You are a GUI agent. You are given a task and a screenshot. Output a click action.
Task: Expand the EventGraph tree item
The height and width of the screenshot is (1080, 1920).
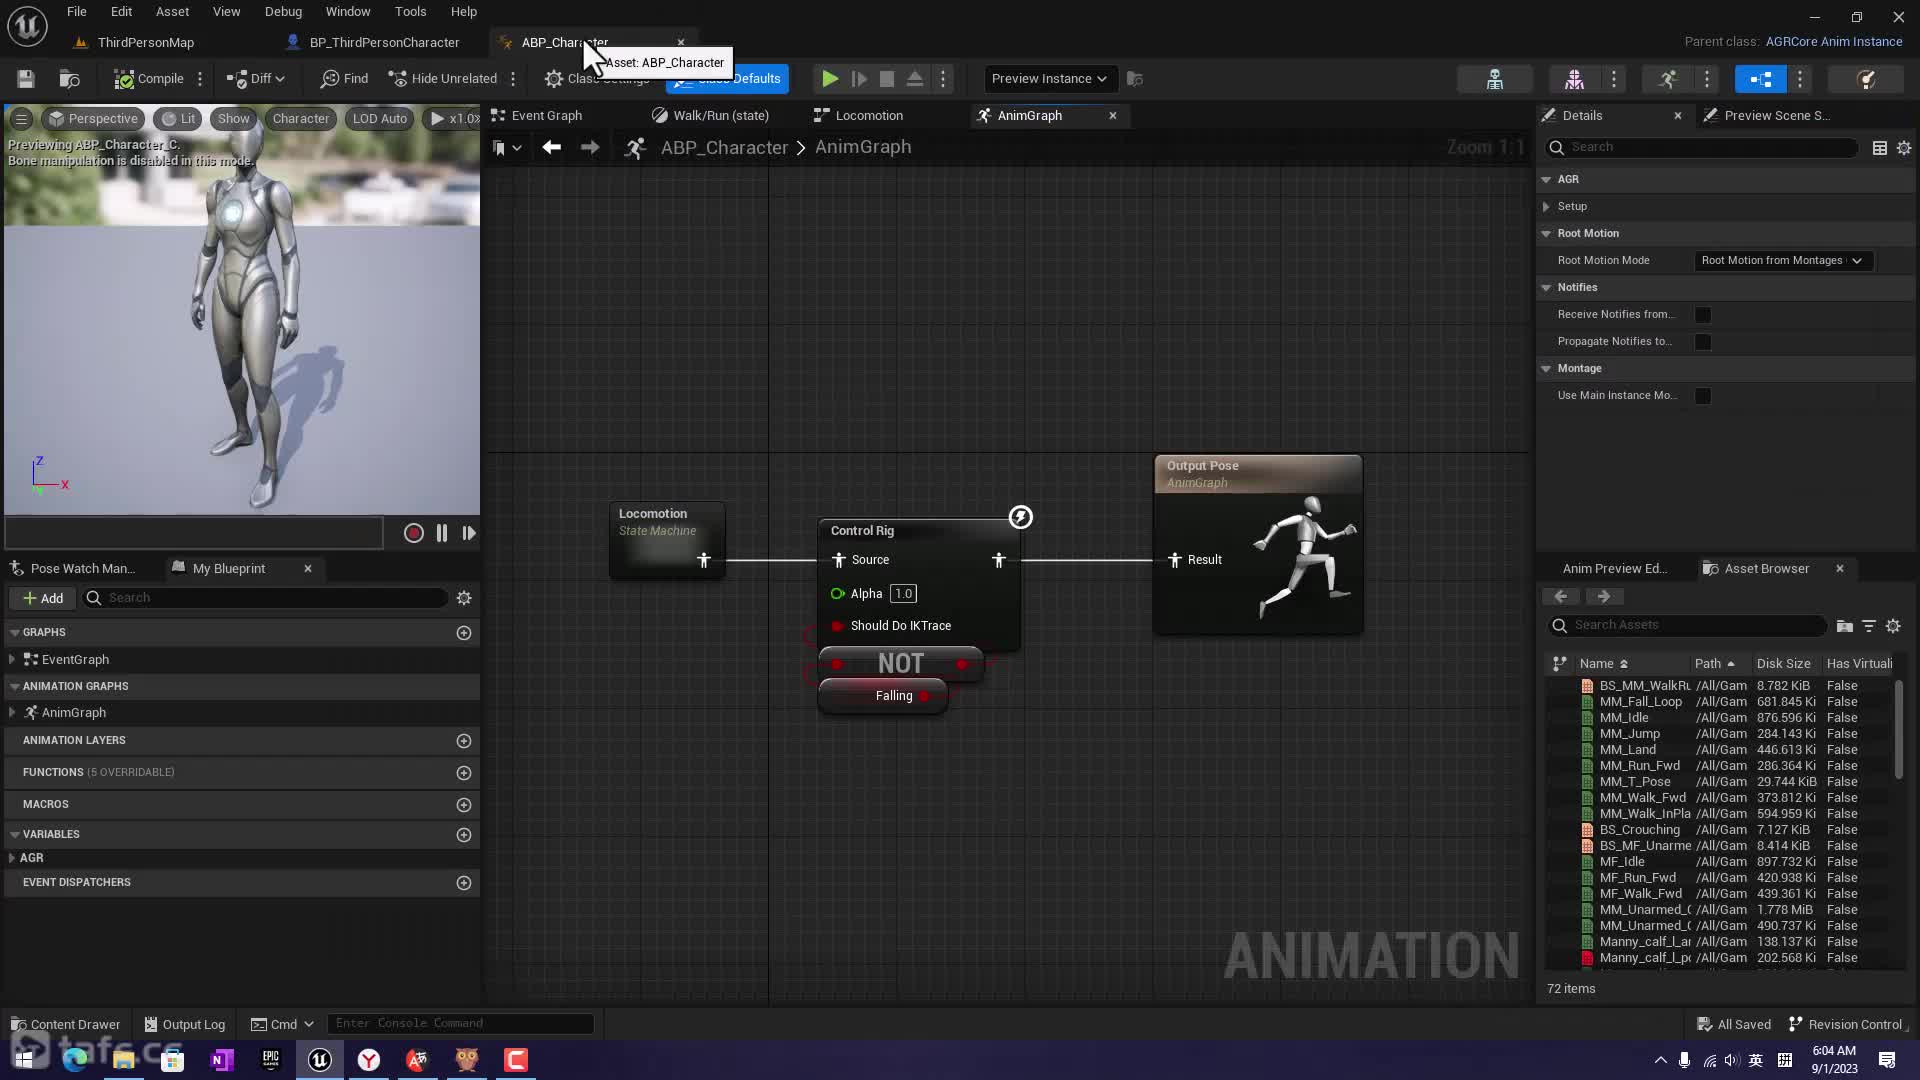(12, 660)
